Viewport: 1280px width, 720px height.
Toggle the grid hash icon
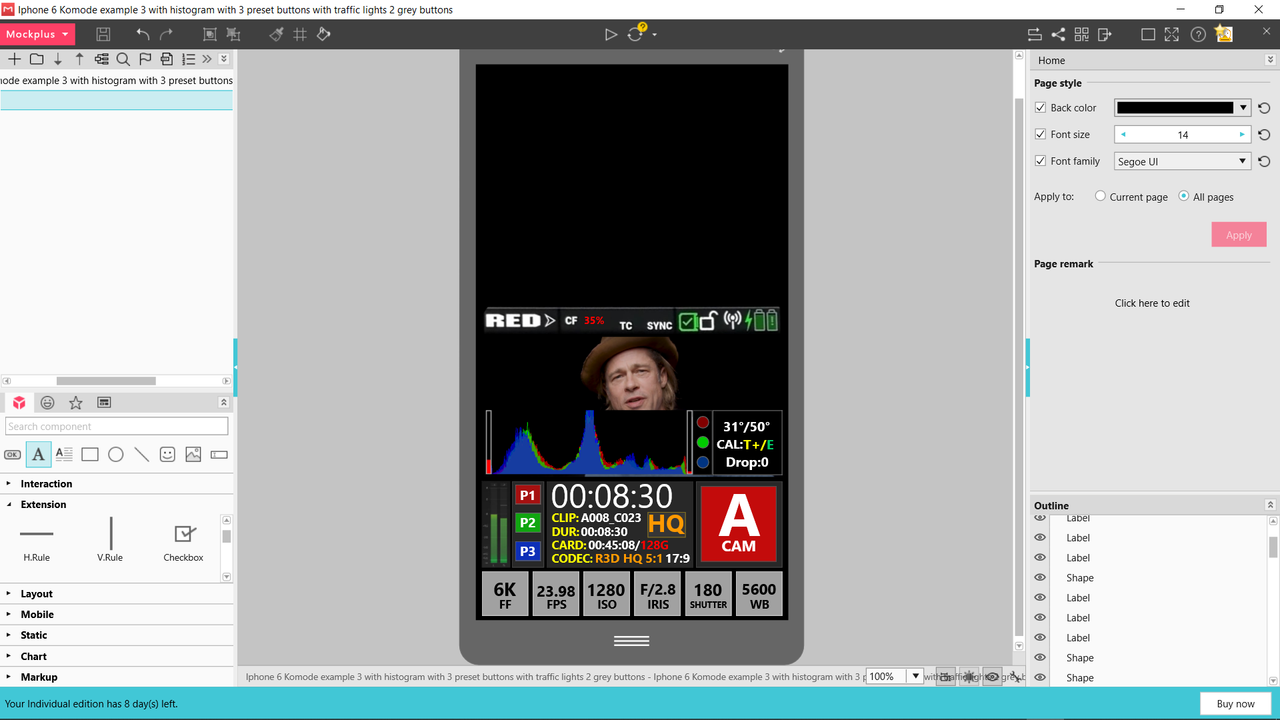tap(301, 34)
